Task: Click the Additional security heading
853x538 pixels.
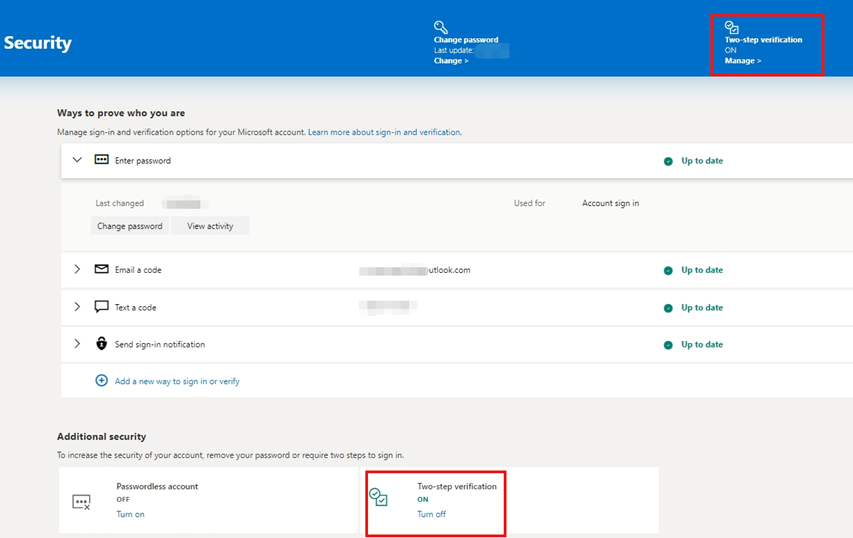Action: tap(102, 436)
